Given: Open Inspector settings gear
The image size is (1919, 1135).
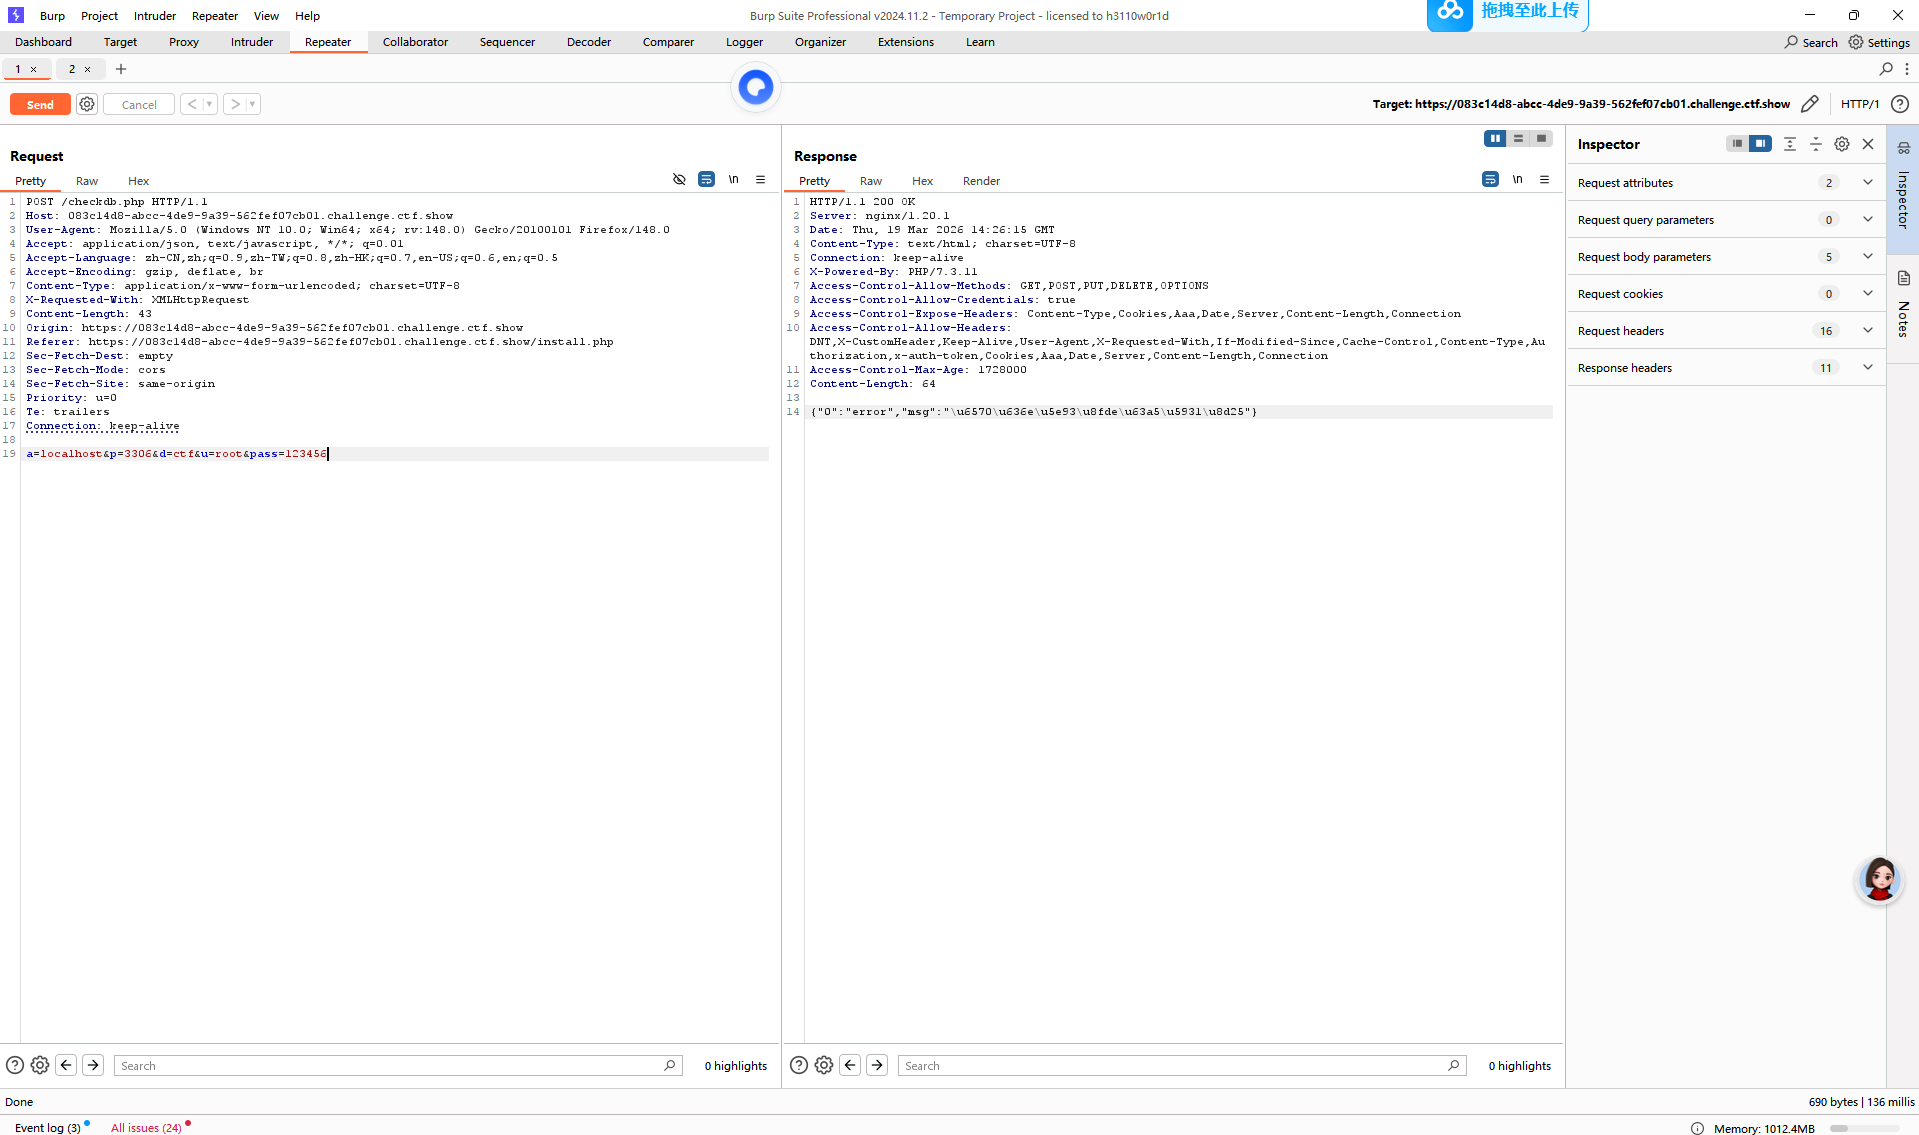Looking at the screenshot, I should [1842, 144].
